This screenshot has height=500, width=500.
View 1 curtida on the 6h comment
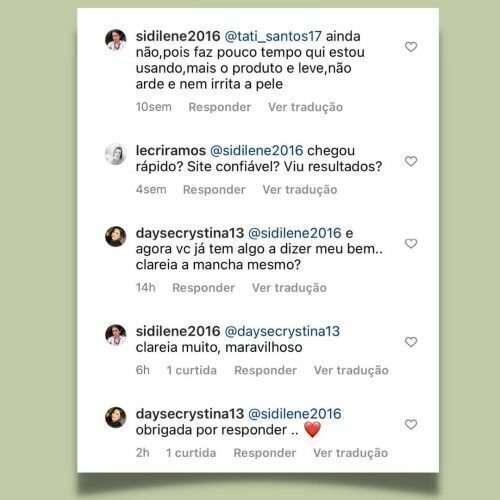coord(192,370)
